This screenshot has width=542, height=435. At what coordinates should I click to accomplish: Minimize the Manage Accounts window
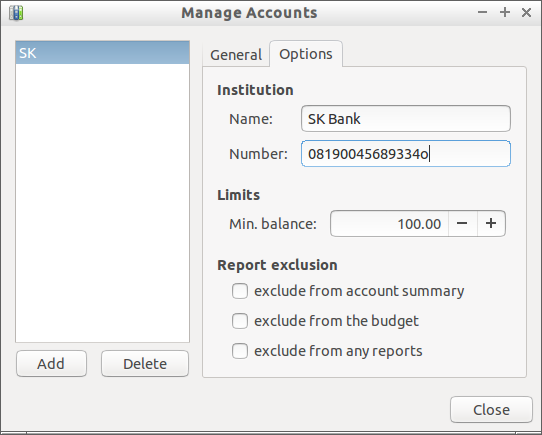click(483, 13)
